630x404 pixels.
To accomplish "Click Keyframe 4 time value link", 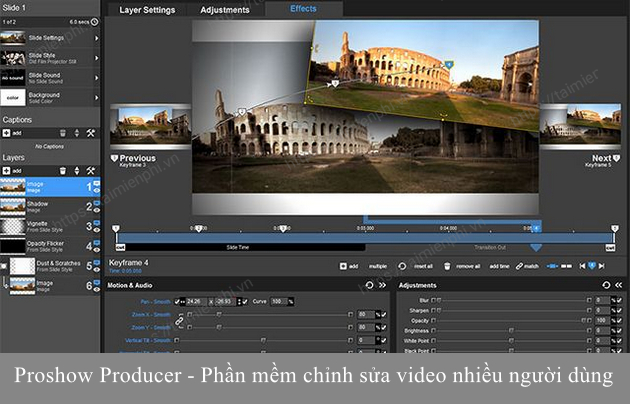I will tap(125, 271).
